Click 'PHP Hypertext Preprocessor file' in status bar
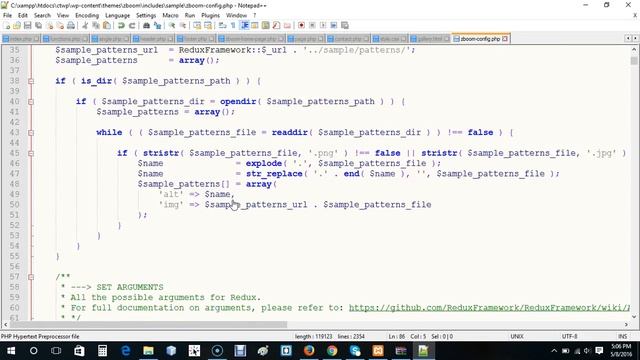This screenshot has height=360, width=640. (40, 337)
